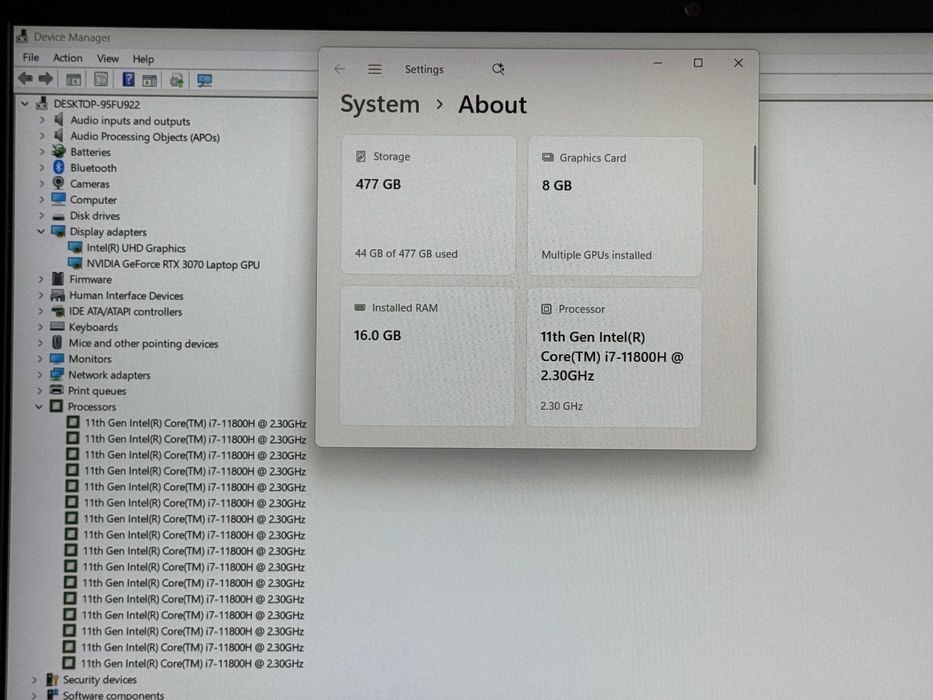Expand the Firmware category

[41, 279]
